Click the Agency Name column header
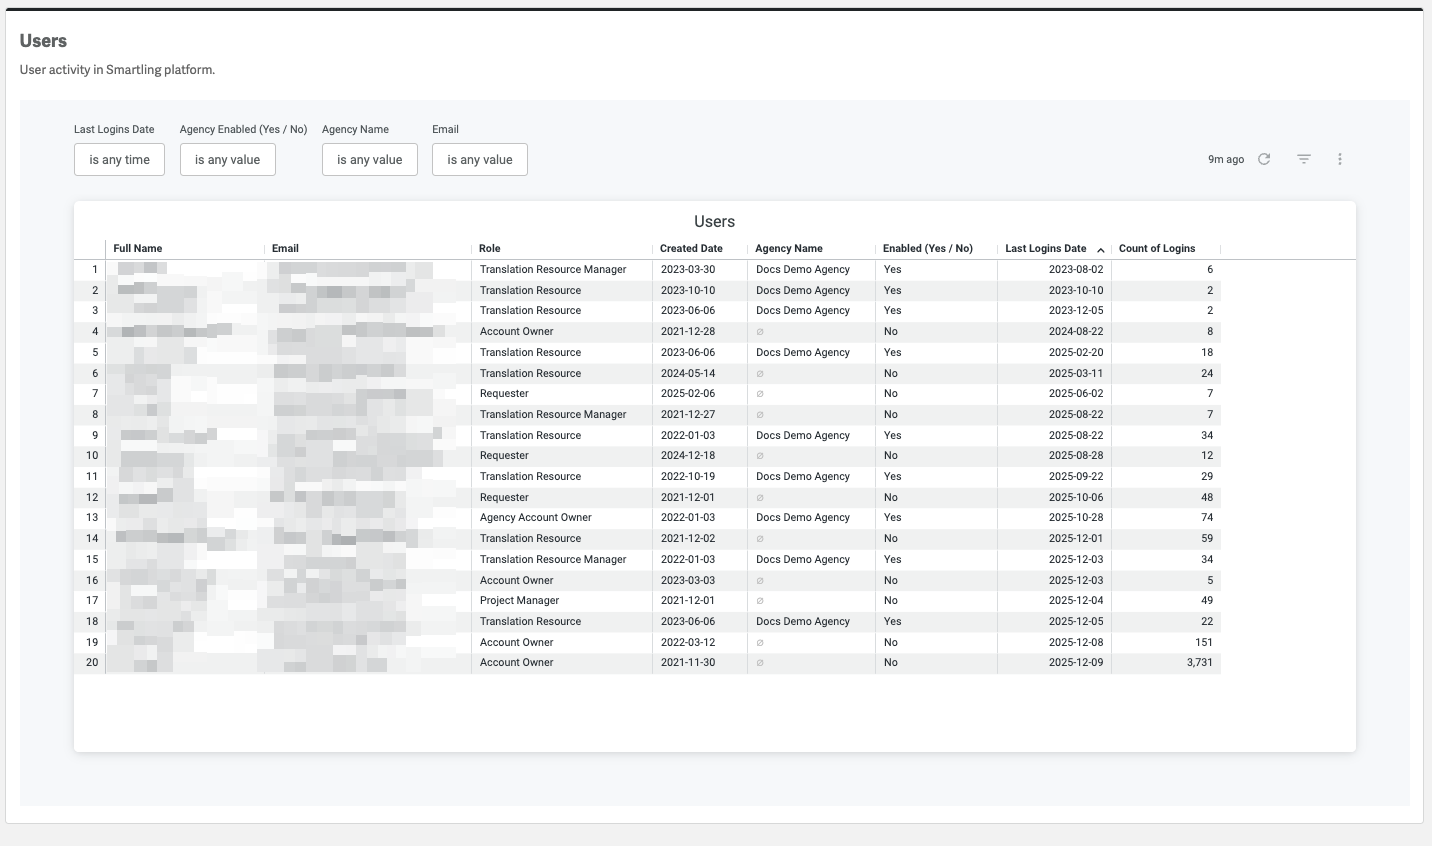 (788, 249)
